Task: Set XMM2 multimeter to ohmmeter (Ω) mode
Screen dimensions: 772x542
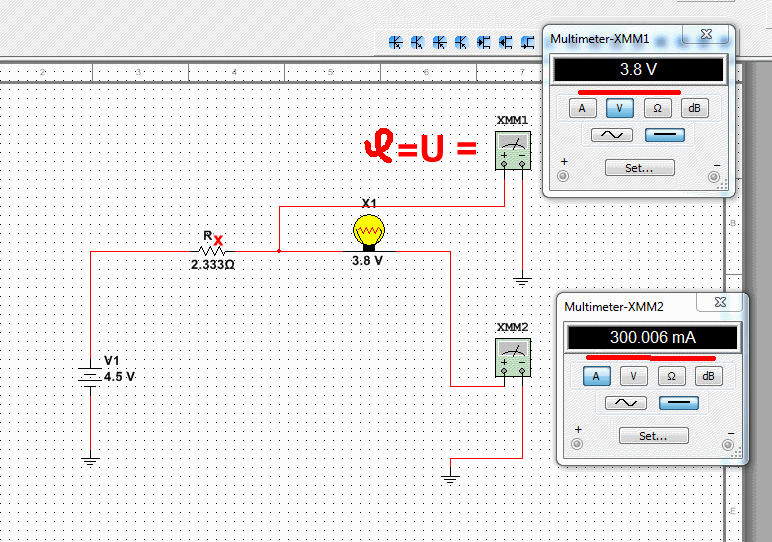Action: 671,376
